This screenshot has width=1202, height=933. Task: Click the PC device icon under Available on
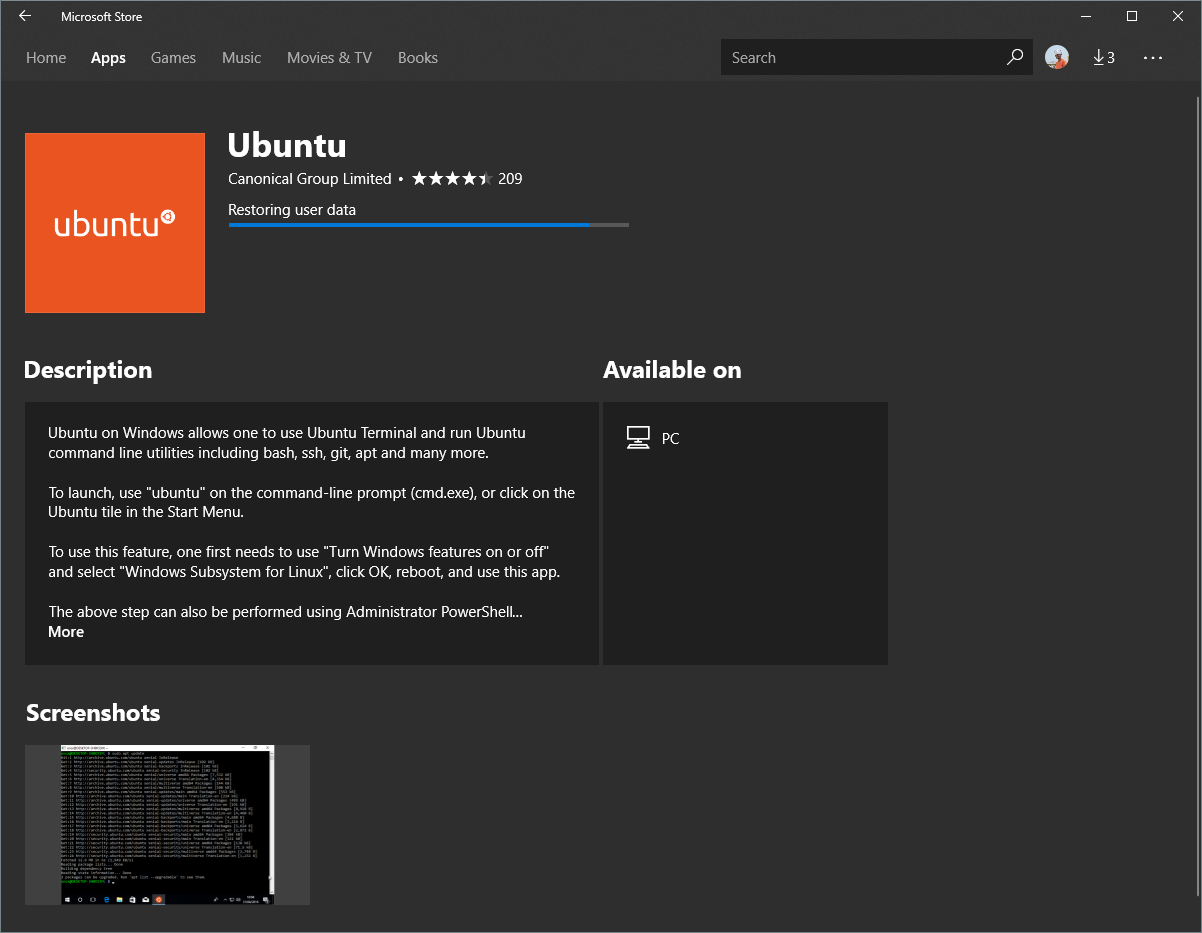(x=638, y=437)
